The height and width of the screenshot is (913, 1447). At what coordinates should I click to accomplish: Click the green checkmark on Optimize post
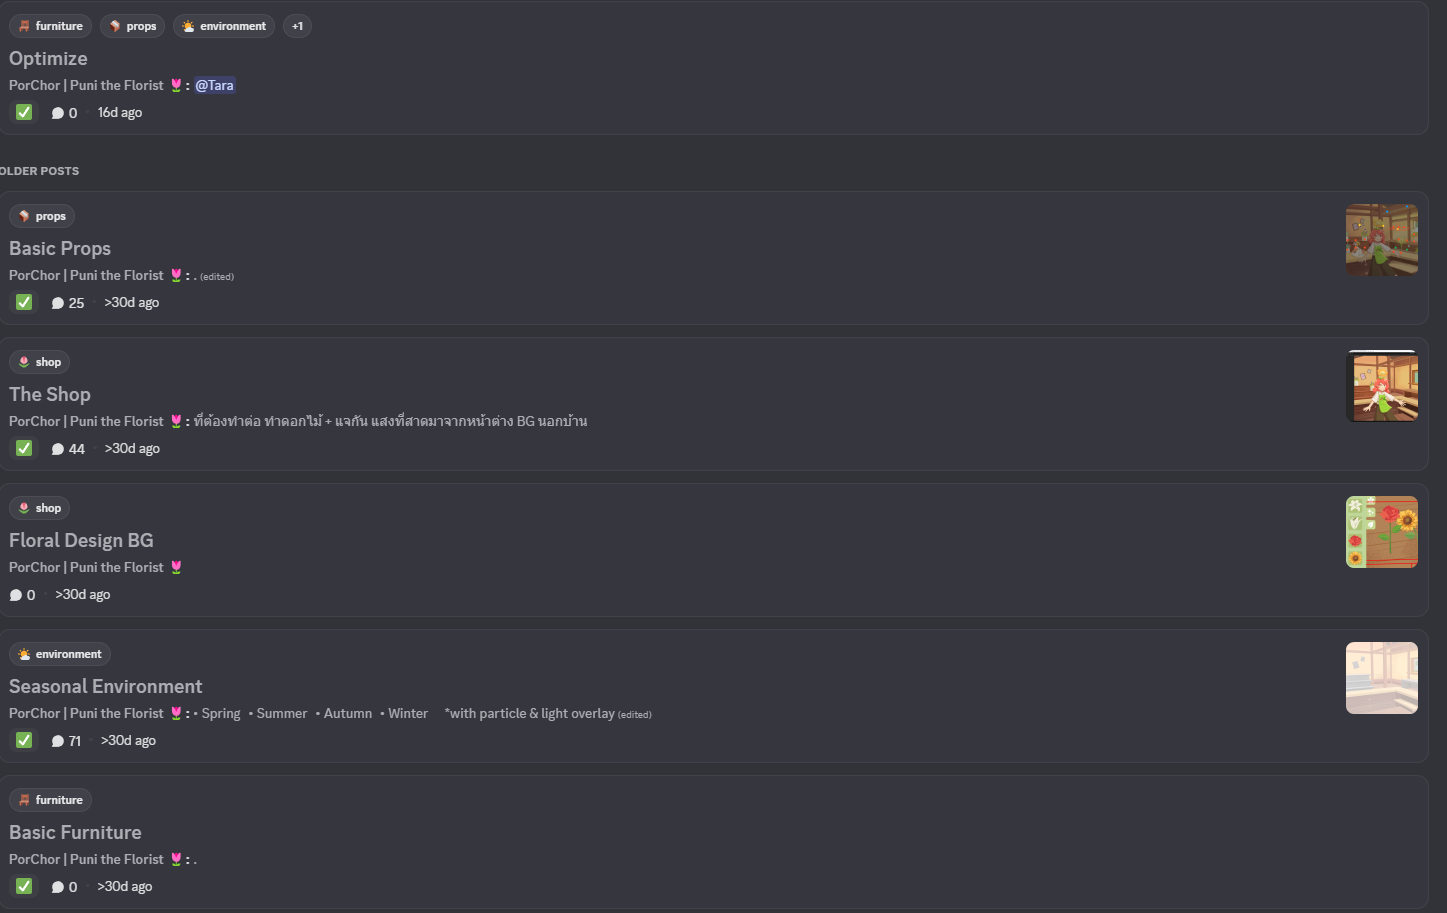[24, 112]
